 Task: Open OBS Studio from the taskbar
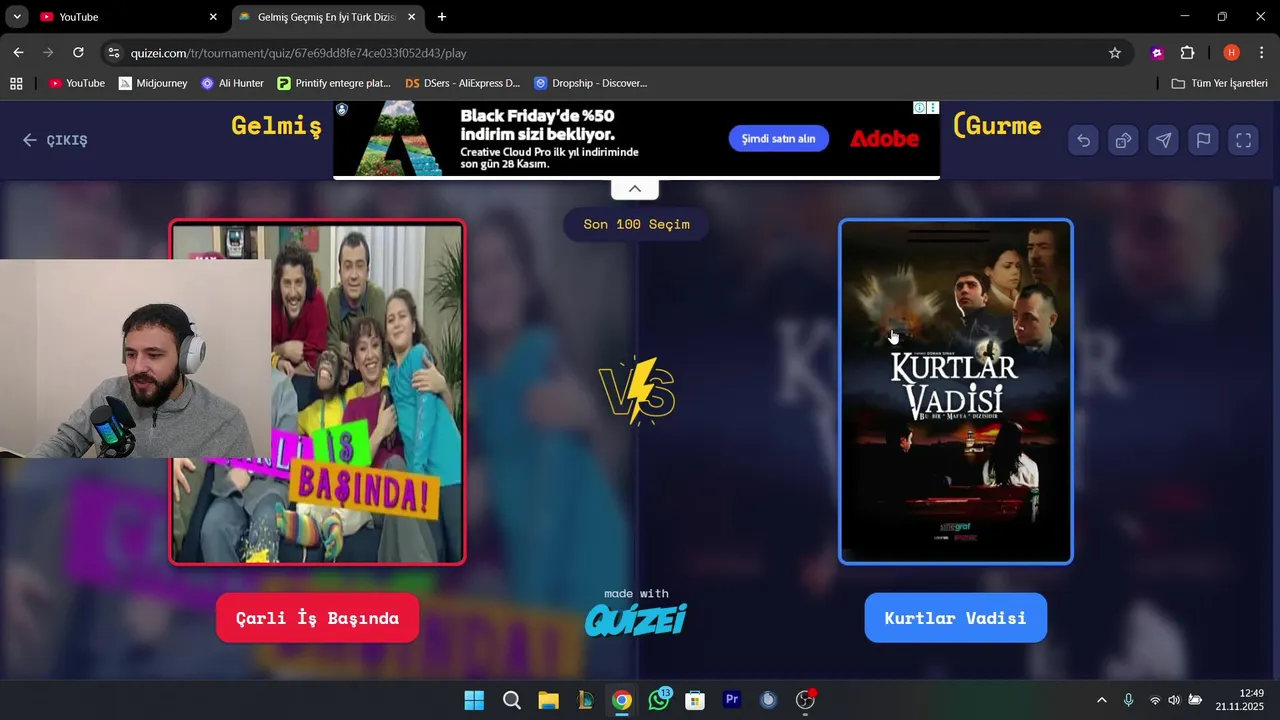pos(805,700)
